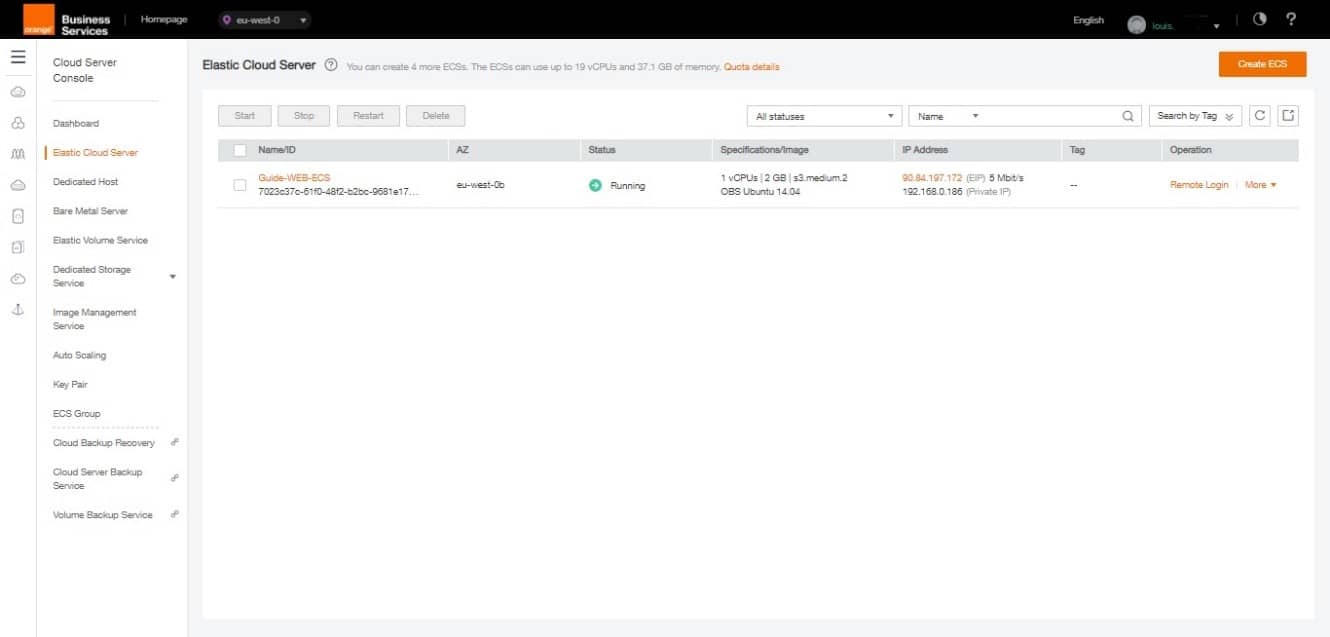The width and height of the screenshot is (1330, 637).
Task: Open the louis user account dropdown
Action: (1187, 25)
